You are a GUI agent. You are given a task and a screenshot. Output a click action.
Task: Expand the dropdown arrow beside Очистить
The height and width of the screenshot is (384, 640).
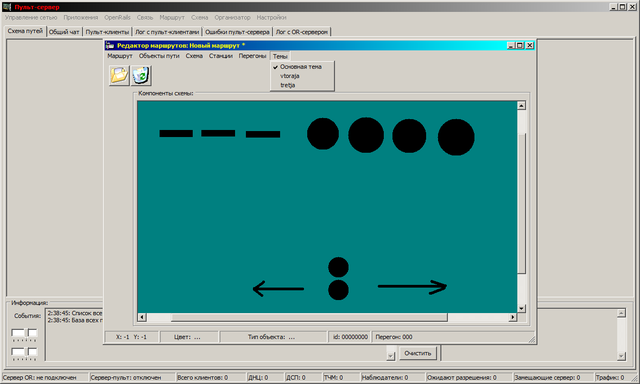tap(391, 356)
